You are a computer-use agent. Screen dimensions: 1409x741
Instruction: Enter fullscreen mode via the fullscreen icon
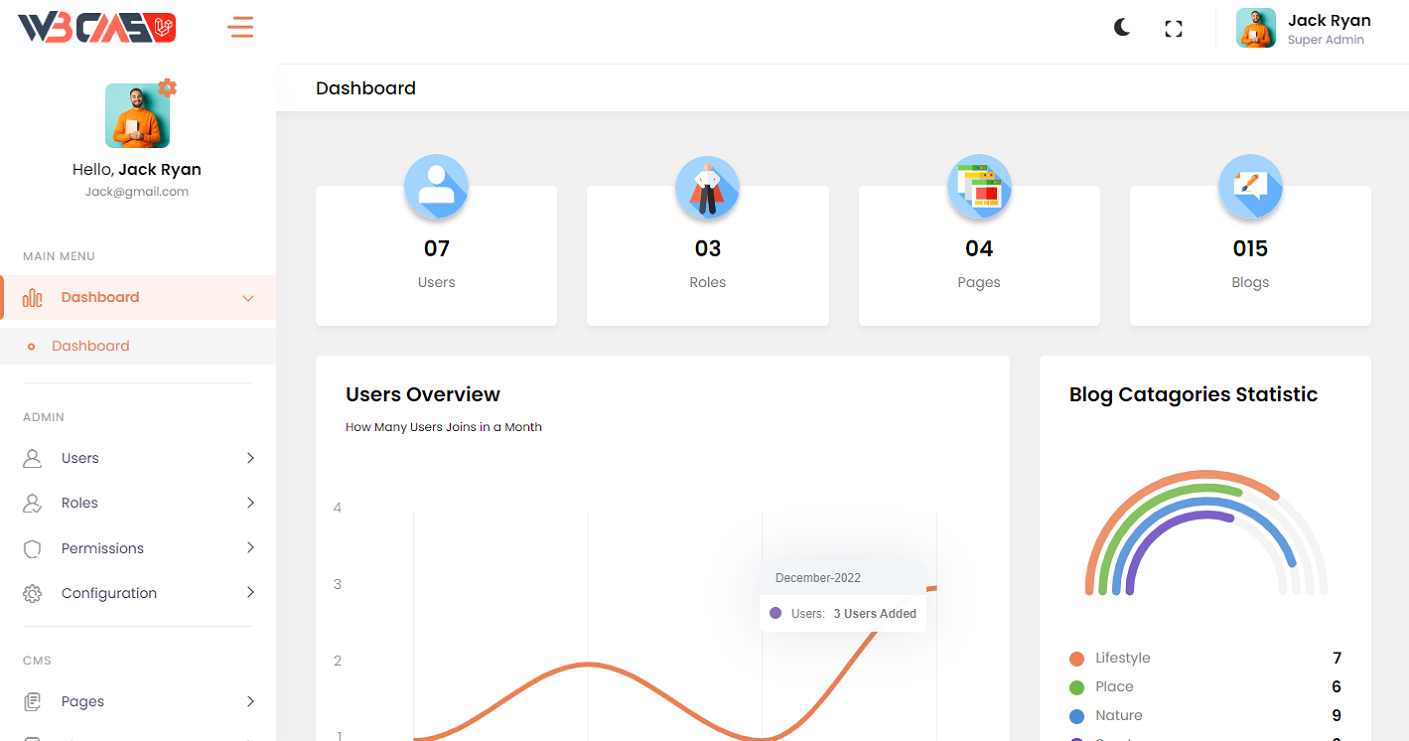(x=1174, y=29)
